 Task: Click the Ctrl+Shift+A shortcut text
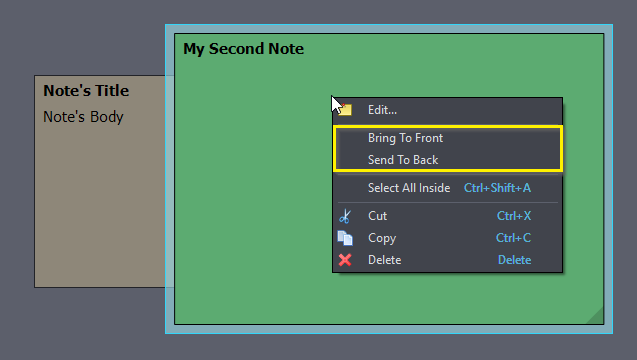tap(497, 188)
